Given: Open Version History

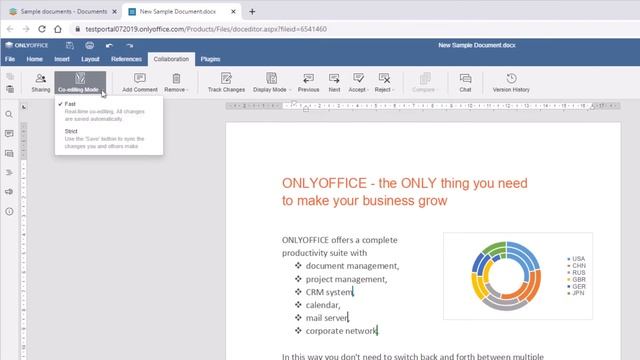Looking at the screenshot, I should 511,82.
